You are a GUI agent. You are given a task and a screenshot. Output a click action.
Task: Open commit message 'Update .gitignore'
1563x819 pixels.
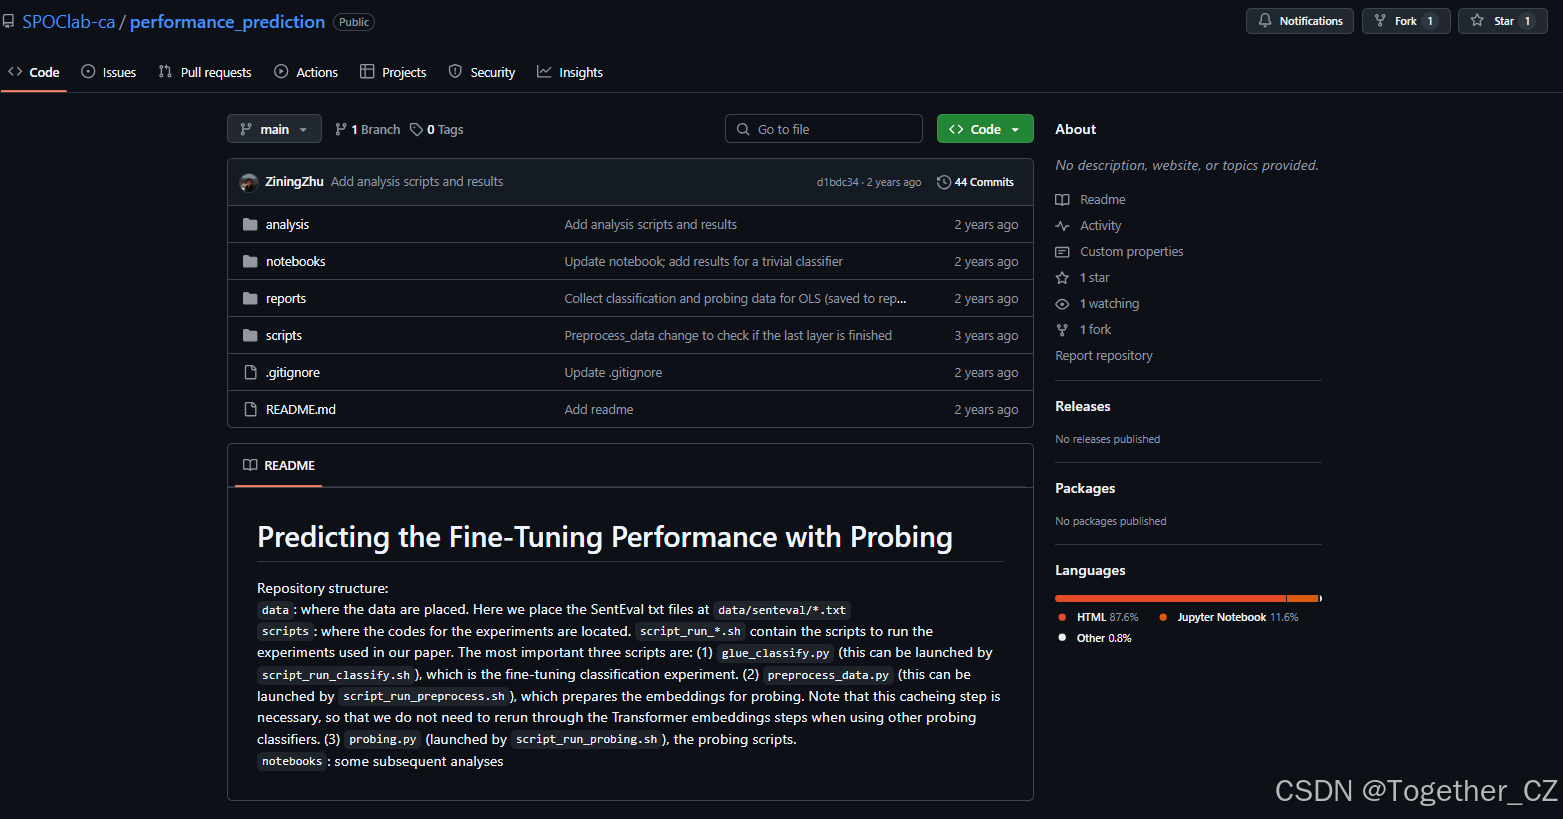pyautogui.click(x=613, y=372)
